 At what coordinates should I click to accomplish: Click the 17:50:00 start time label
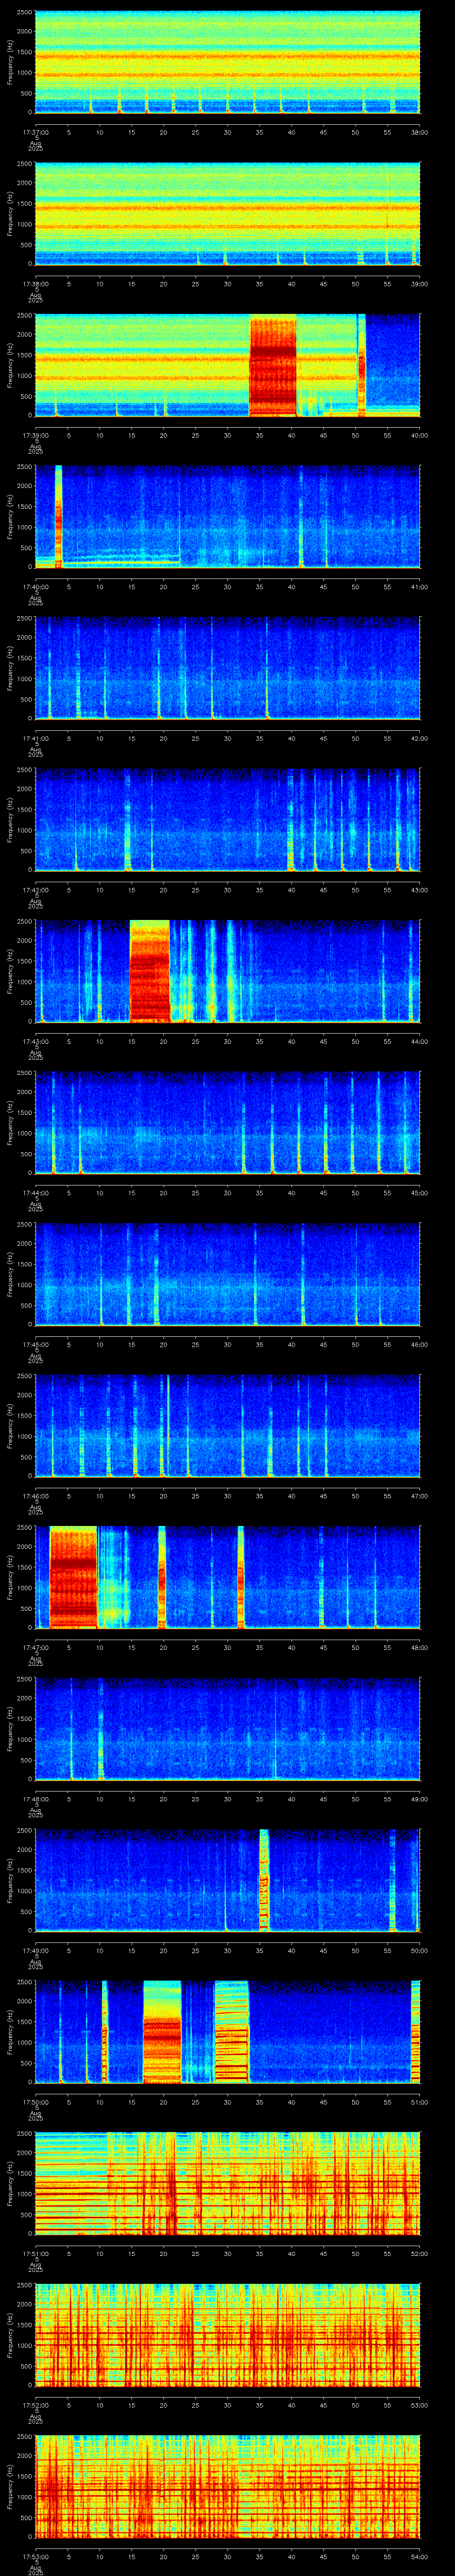(x=35, y=2102)
